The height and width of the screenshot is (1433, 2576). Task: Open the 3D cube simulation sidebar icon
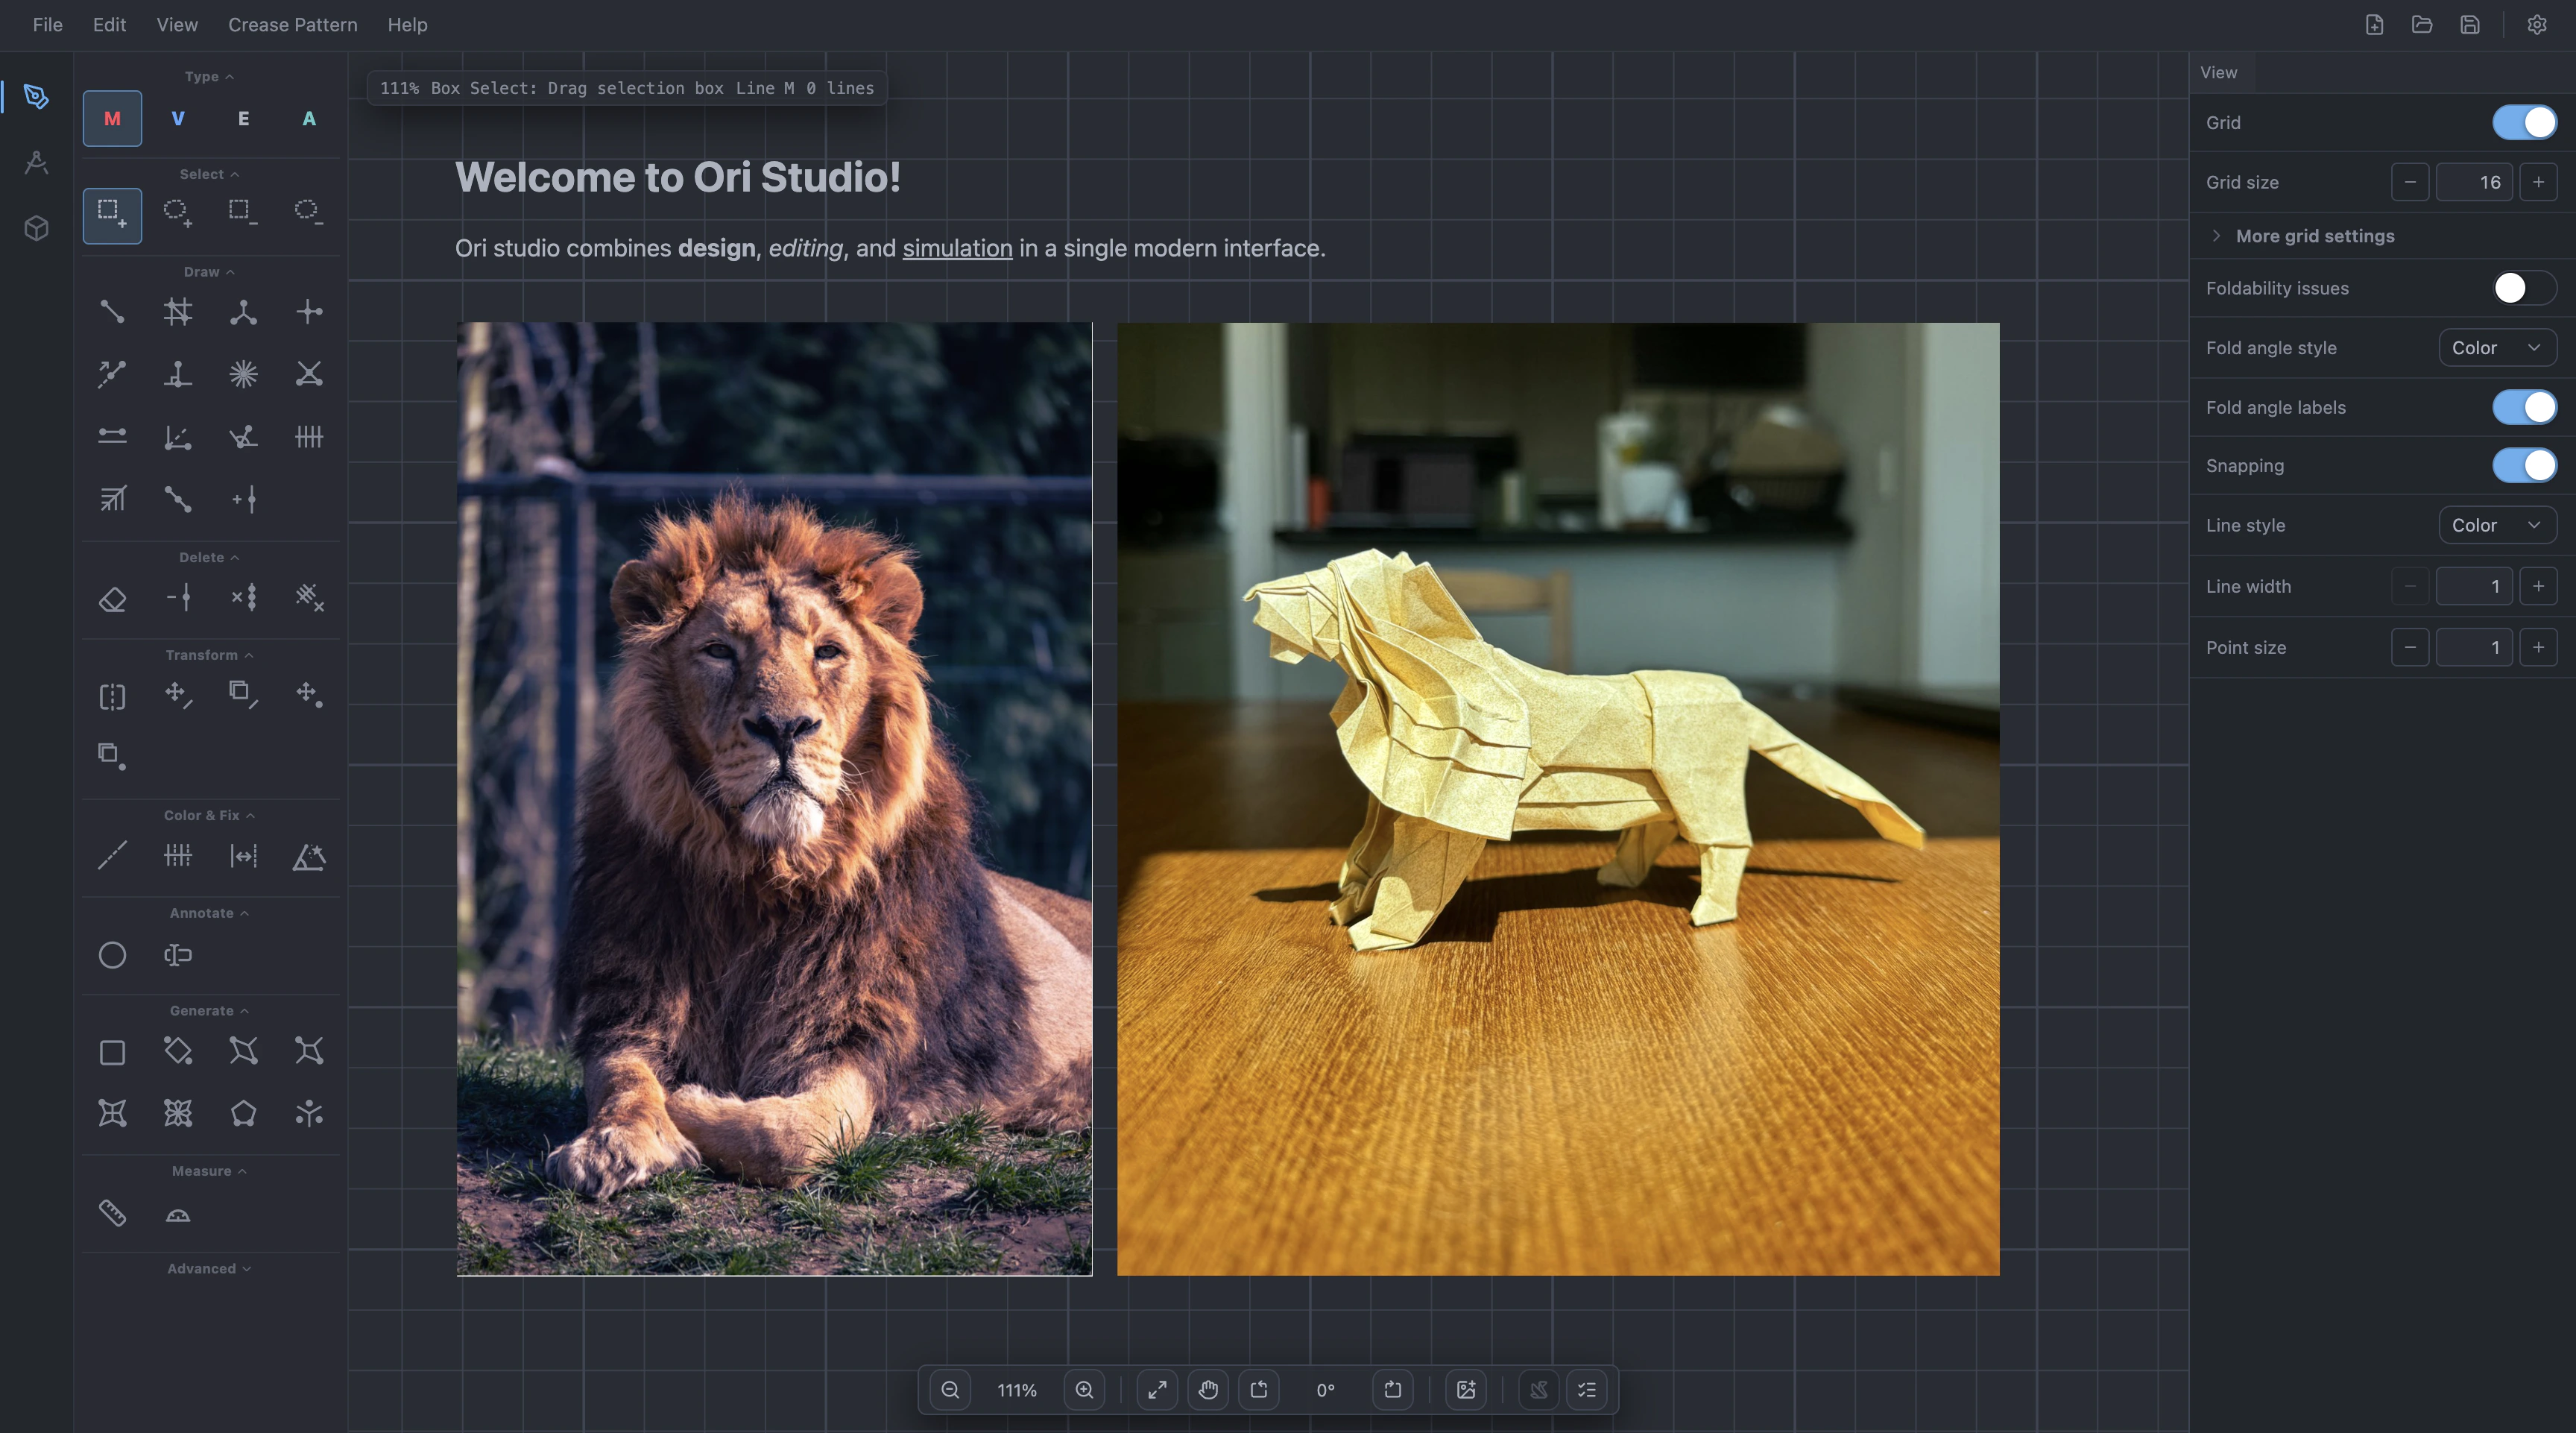point(37,228)
